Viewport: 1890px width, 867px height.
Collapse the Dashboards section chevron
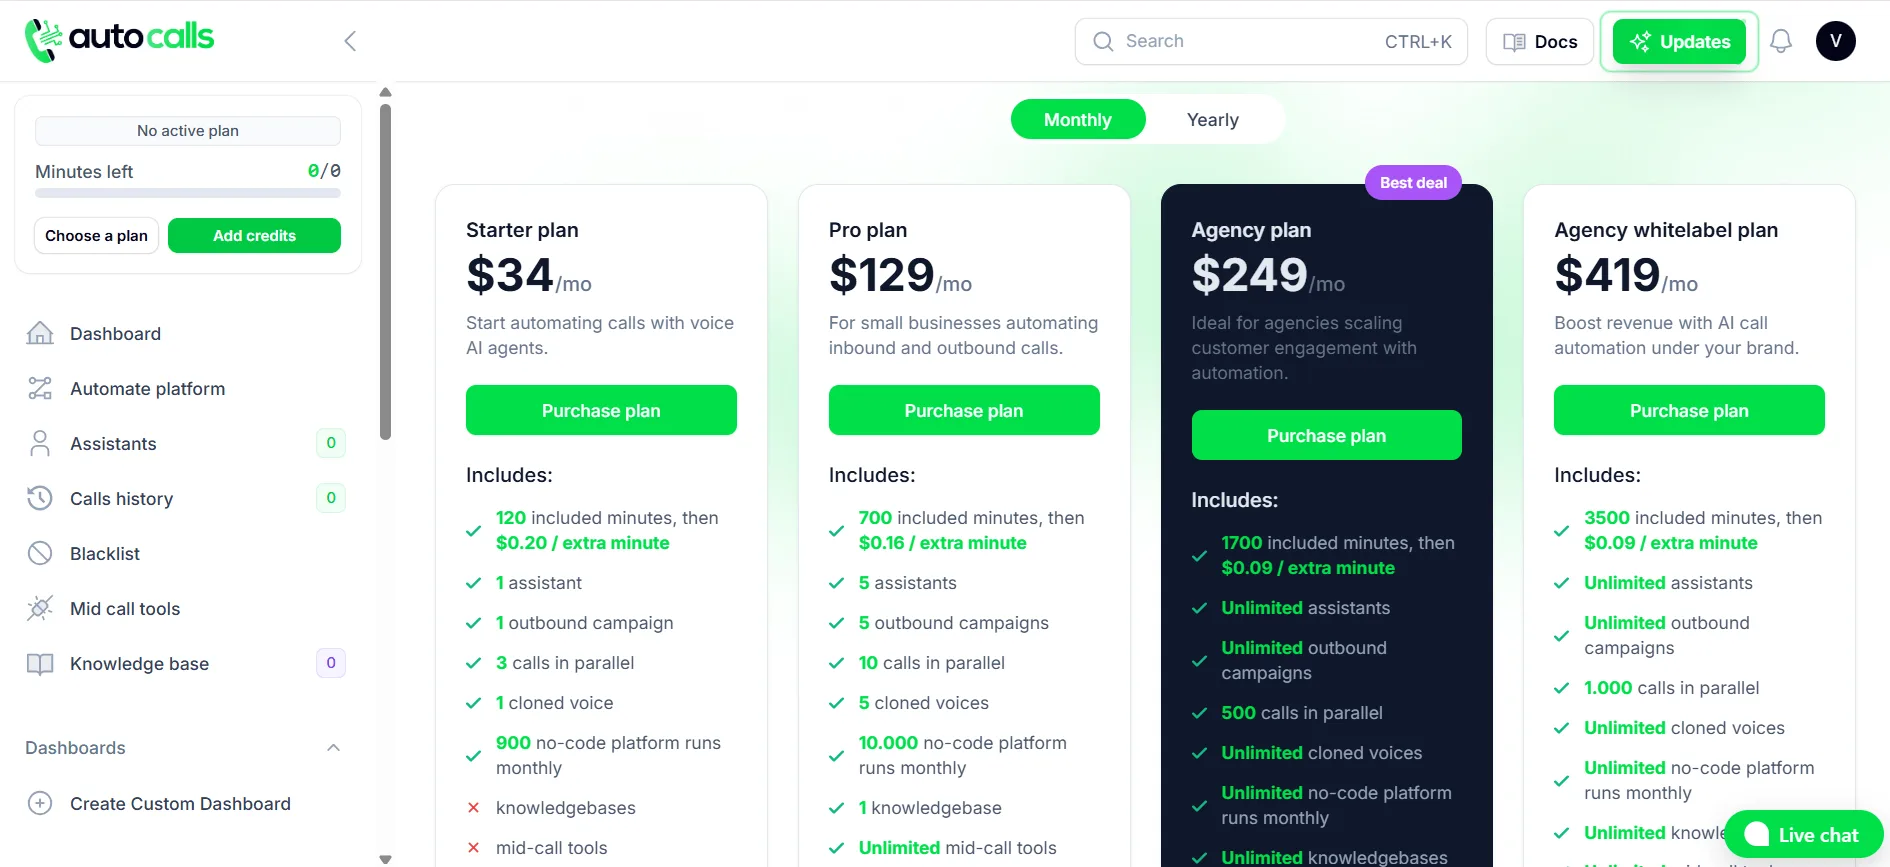334,748
